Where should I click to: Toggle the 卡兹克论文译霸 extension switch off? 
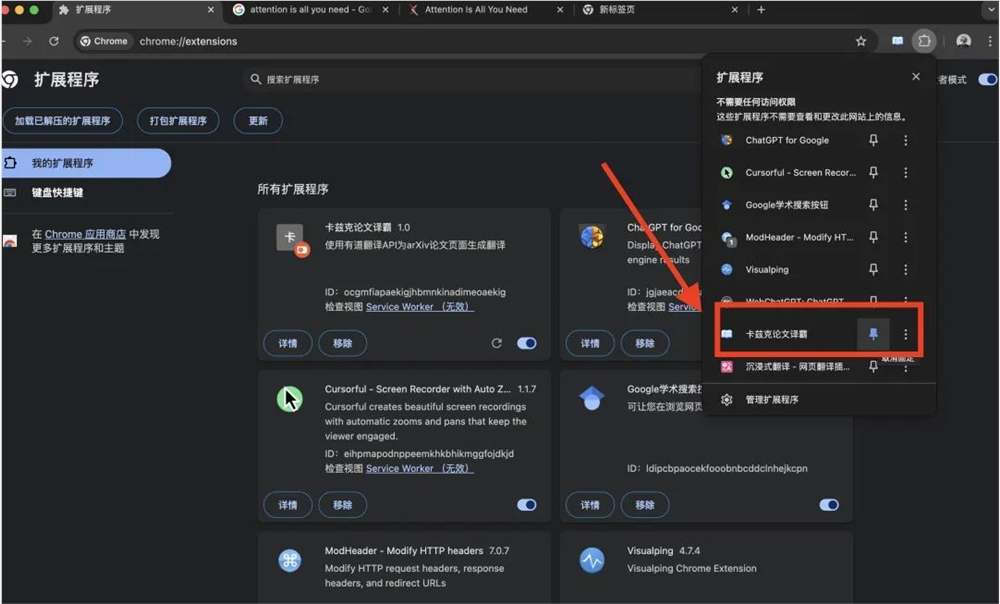527,343
